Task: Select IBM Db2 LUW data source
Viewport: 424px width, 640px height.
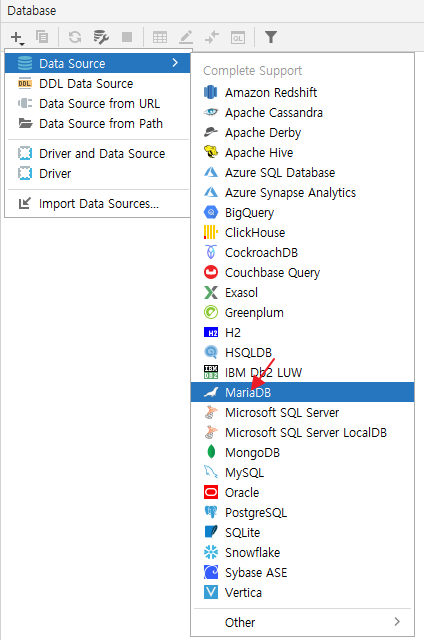Action: (302, 373)
